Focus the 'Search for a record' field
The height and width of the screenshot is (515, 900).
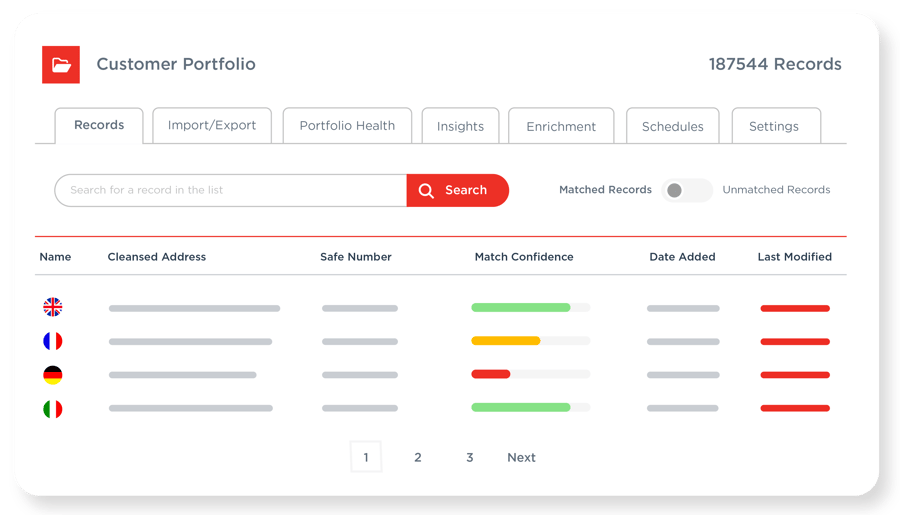click(231, 190)
